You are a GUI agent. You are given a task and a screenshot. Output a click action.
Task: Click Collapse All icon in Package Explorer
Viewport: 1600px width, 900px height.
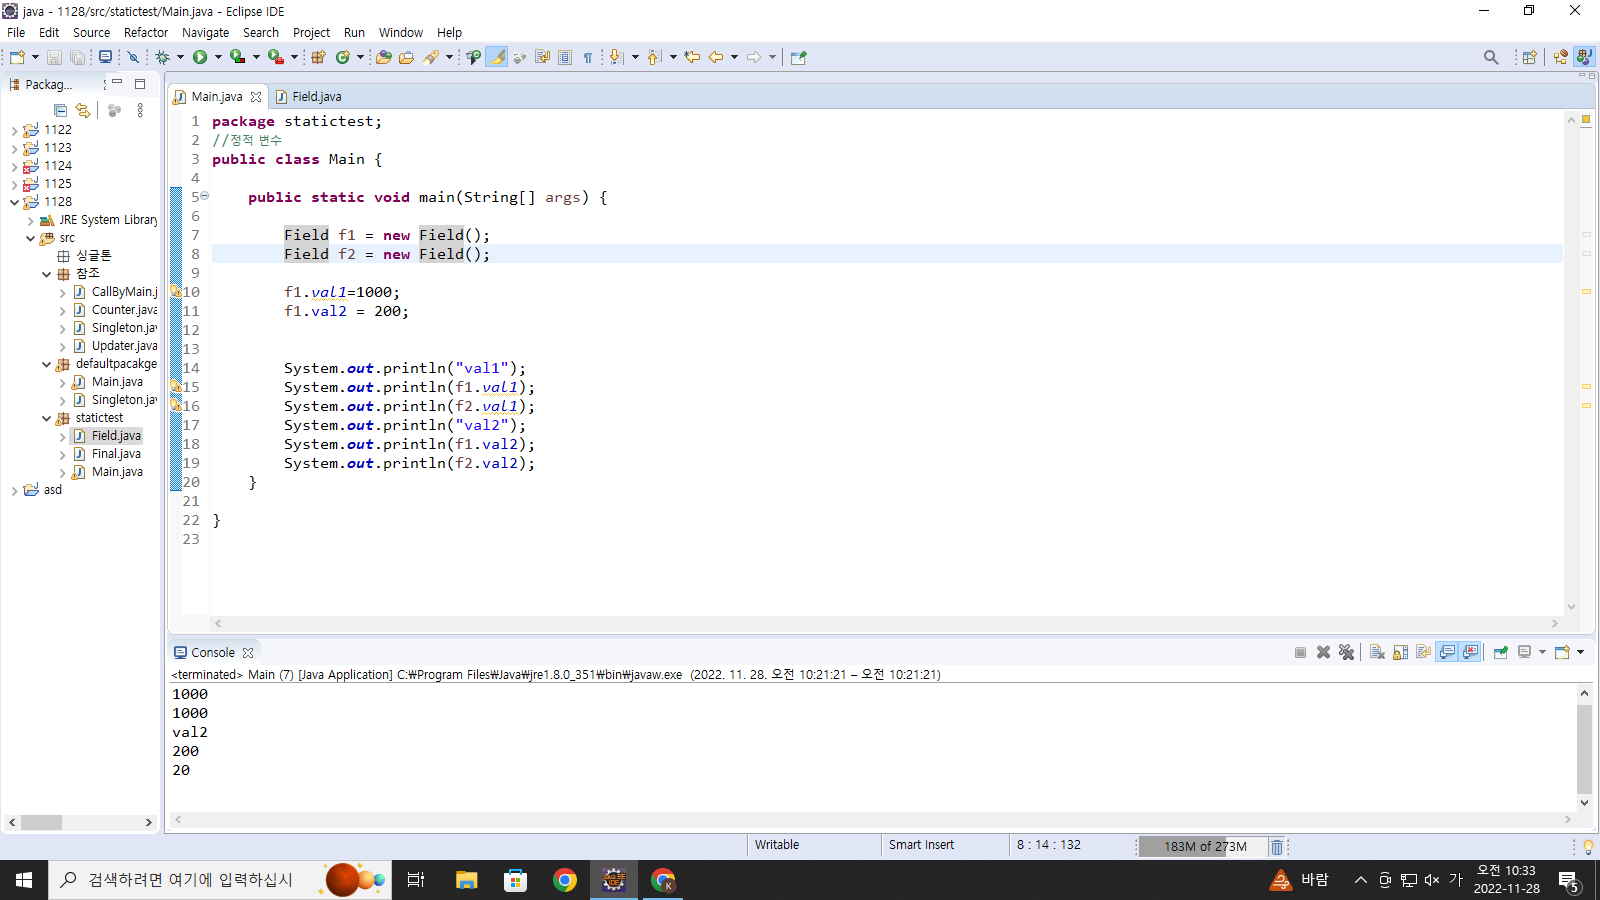[61, 110]
